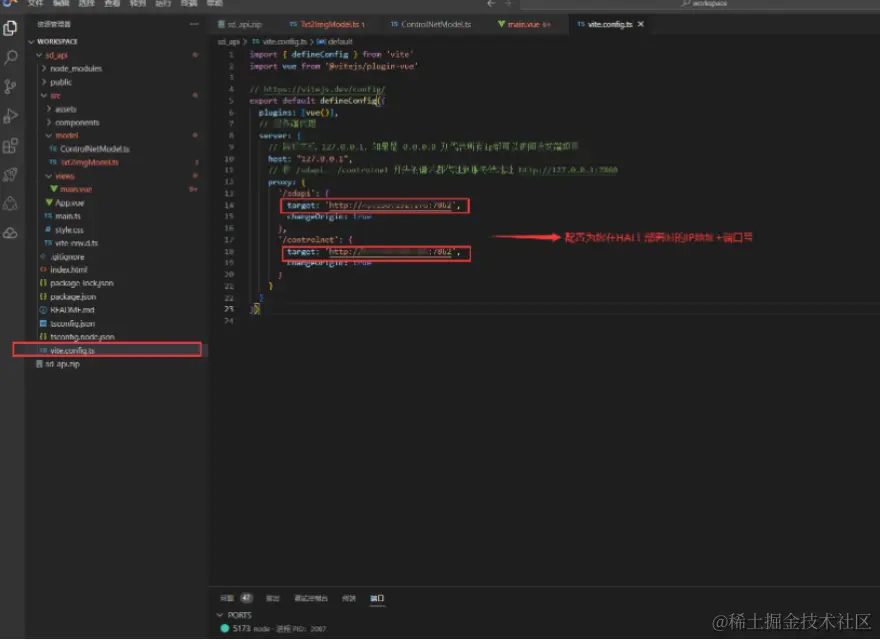Open package-lock.json in the file tree
This screenshot has height=640, width=880.
pyautogui.click(x=81, y=283)
